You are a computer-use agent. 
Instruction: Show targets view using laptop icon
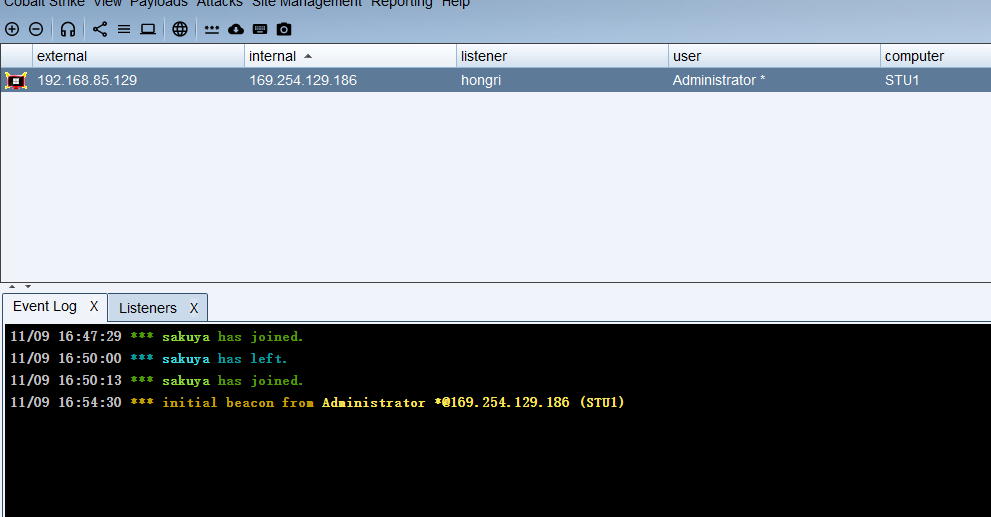pos(148,29)
